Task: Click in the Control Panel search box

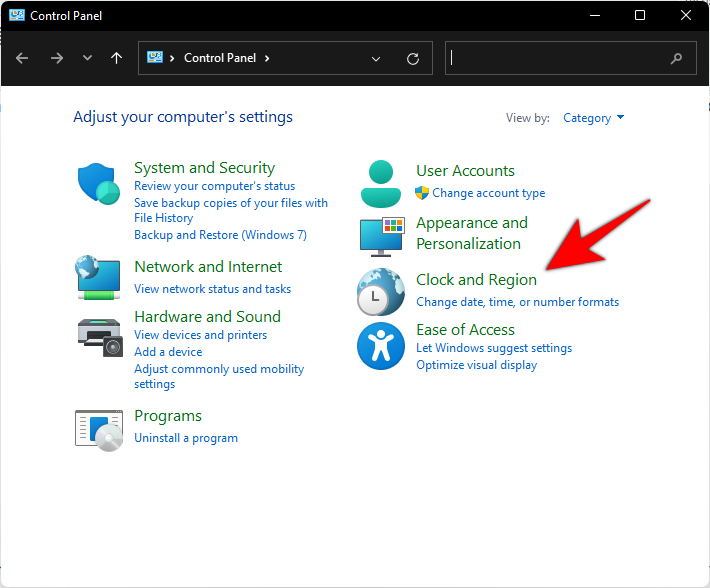Action: 558,58
